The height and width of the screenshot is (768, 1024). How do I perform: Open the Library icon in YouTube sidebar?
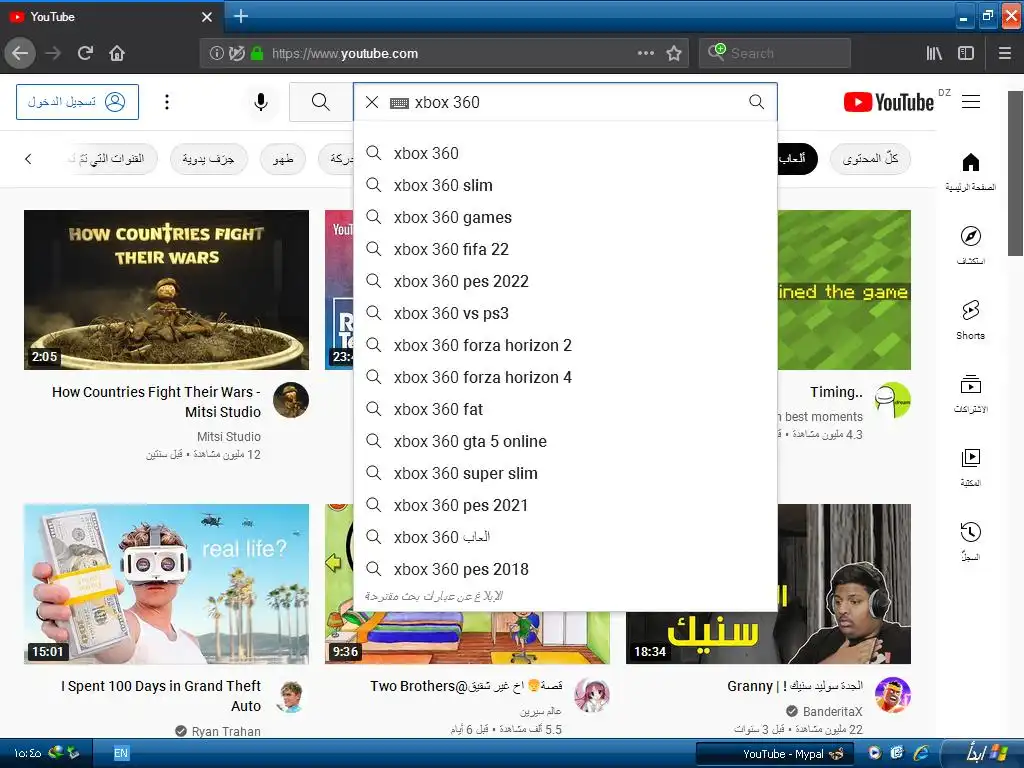tap(970, 468)
